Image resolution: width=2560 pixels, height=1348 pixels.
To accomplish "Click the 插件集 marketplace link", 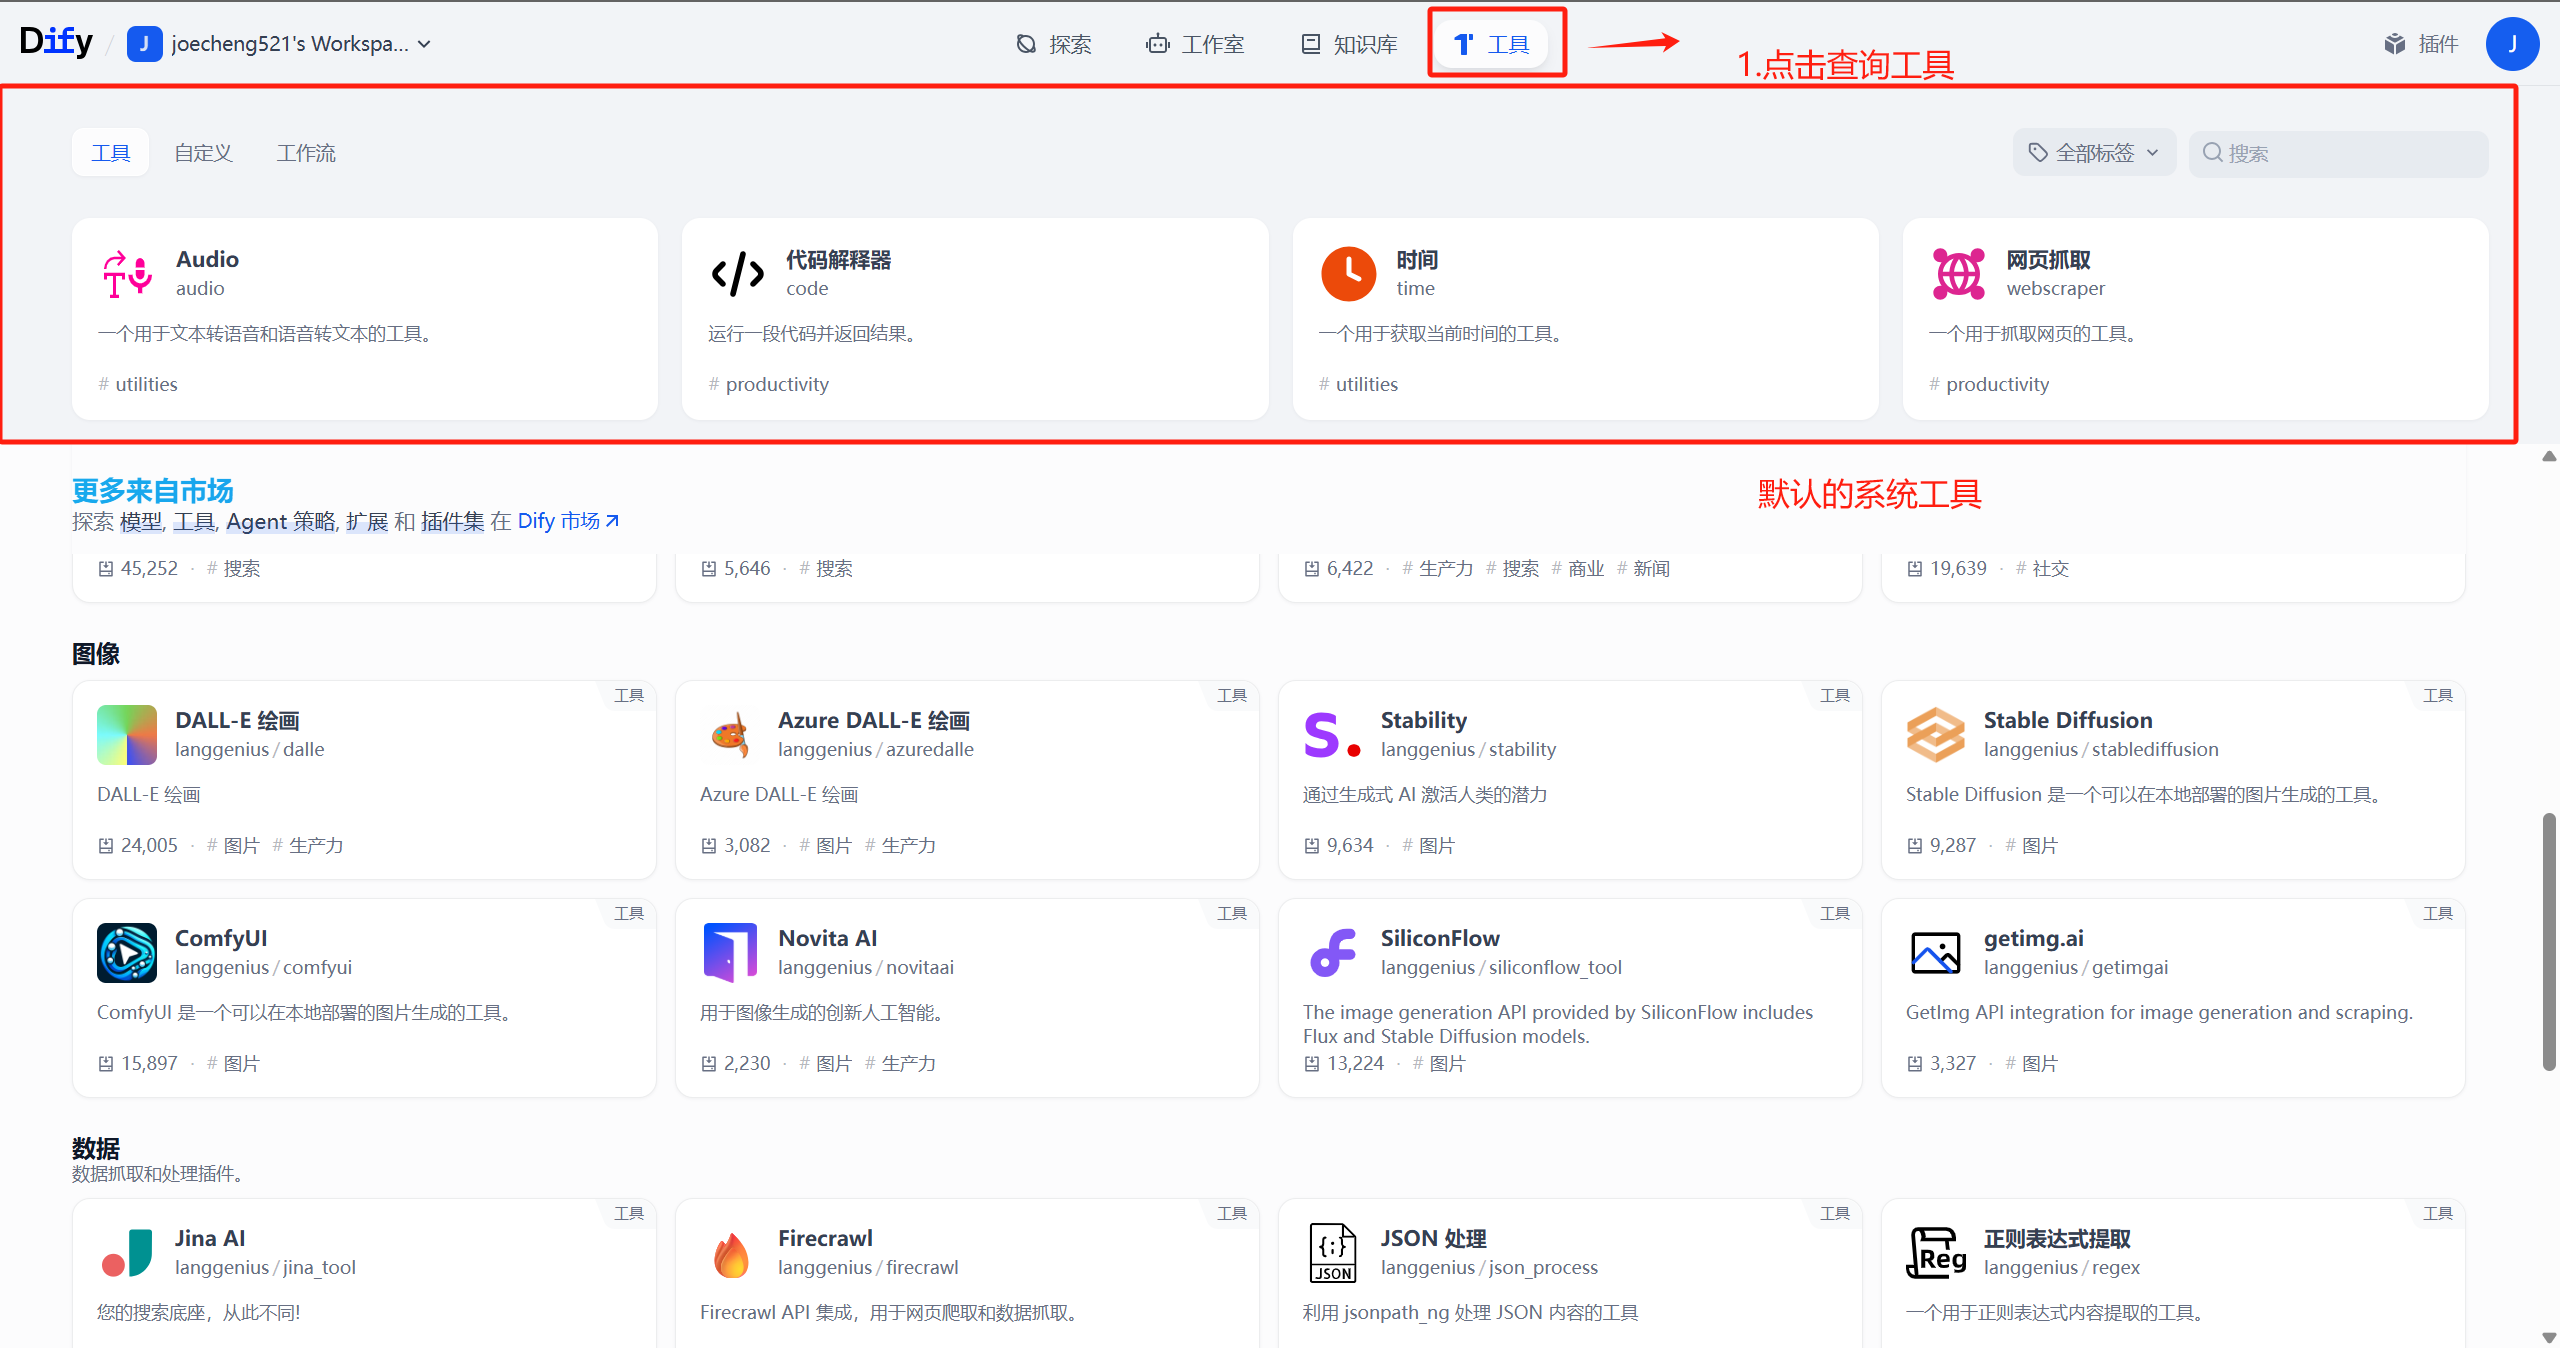I will (452, 521).
